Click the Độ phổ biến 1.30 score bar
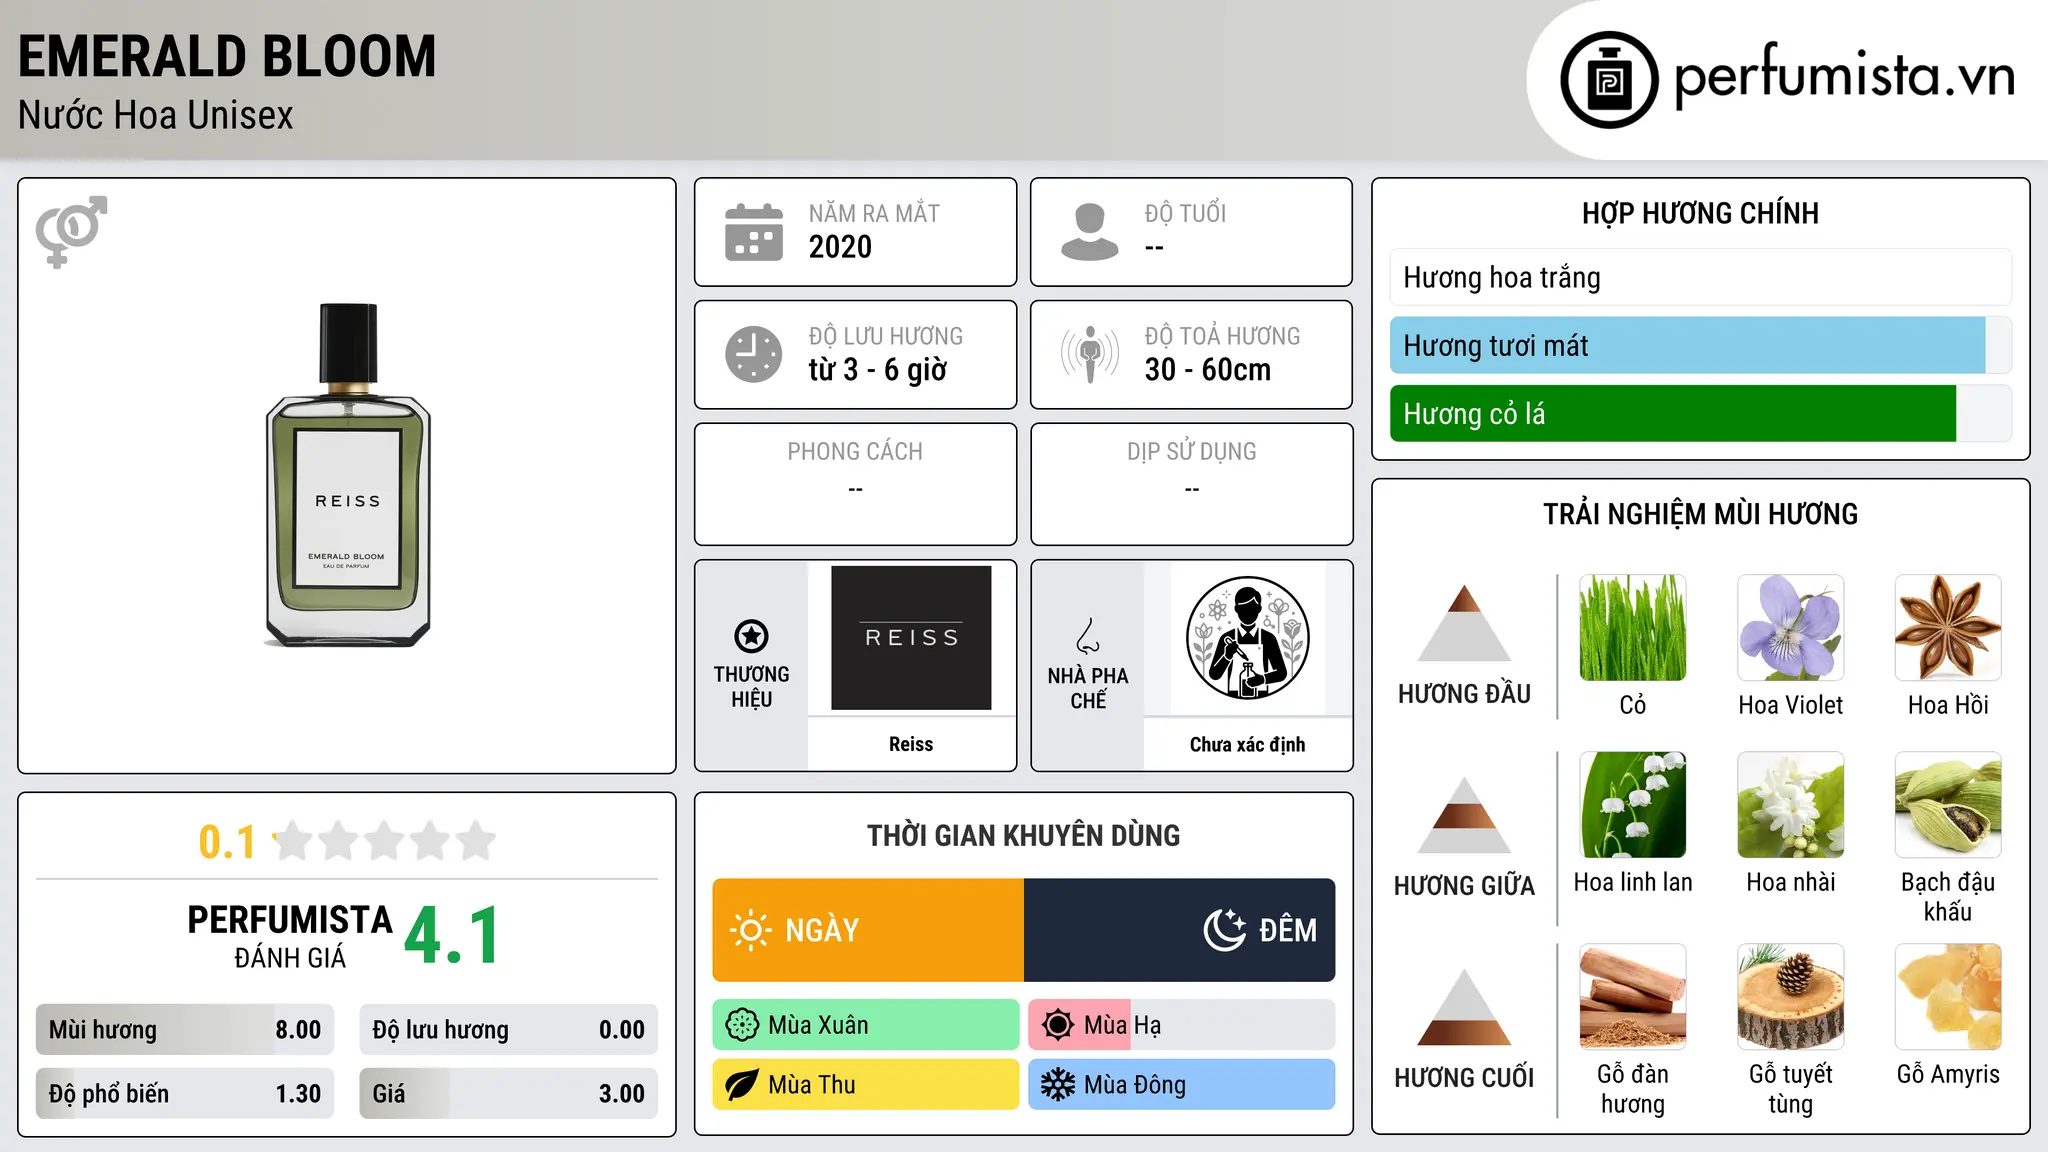This screenshot has height=1152, width=2048. (x=185, y=1094)
